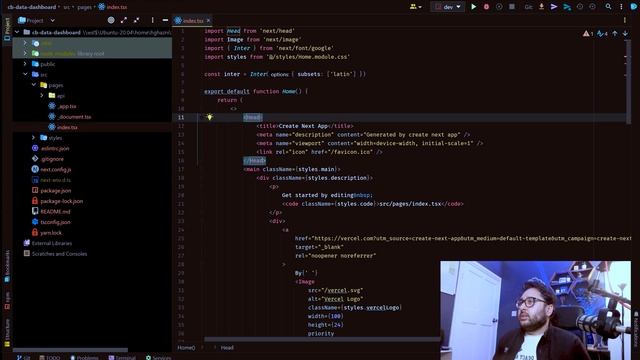The height and width of the screenshot is (360, 640).
Task: Run the dev configuration with the green play button
Action: click(473, 7)
